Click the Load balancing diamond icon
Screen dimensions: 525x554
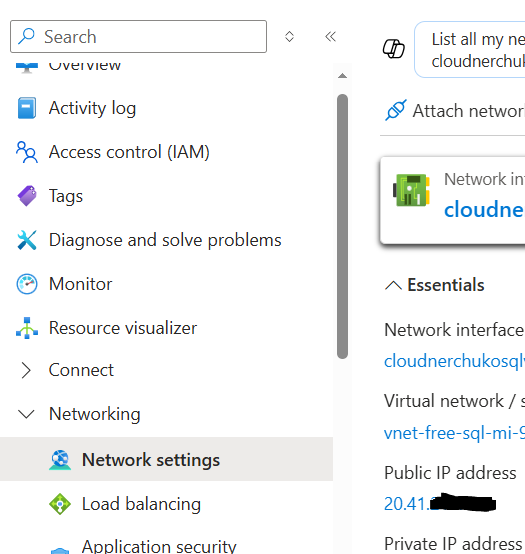click(60, 504)
